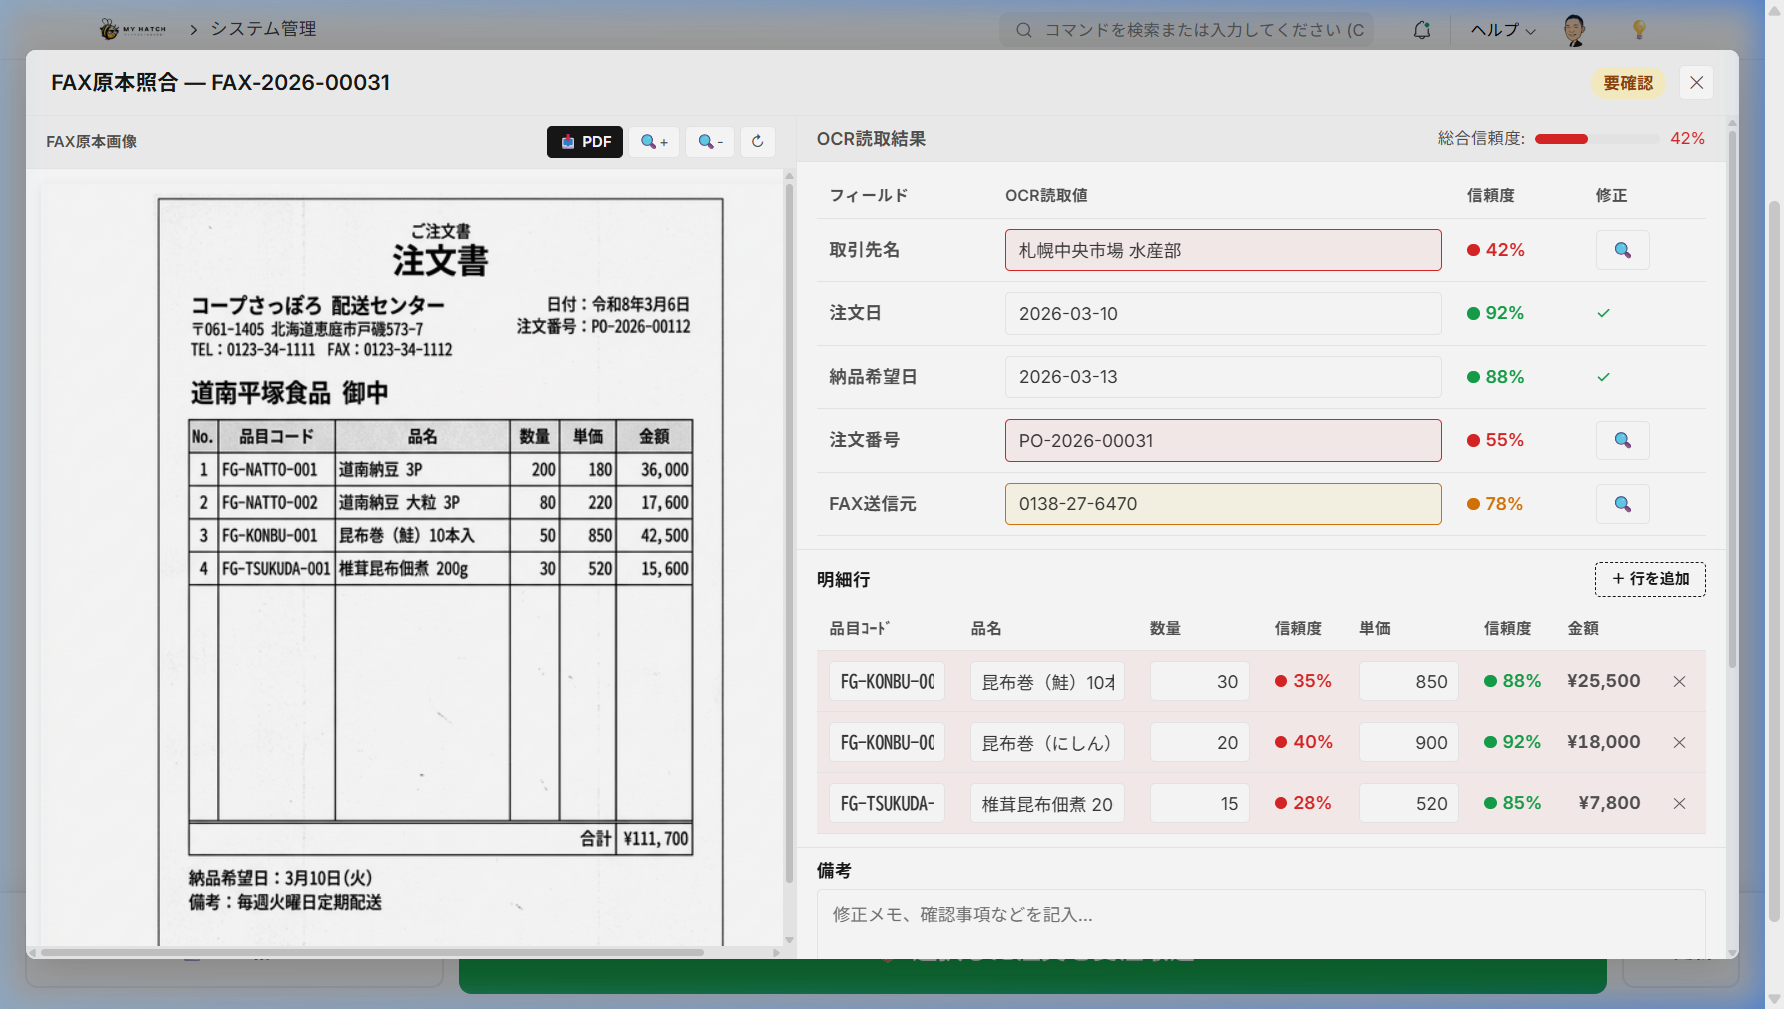Click the 要確認 status badge
The width and height of the screenshot is (1784, 1009).
[x=1627, y=83]
